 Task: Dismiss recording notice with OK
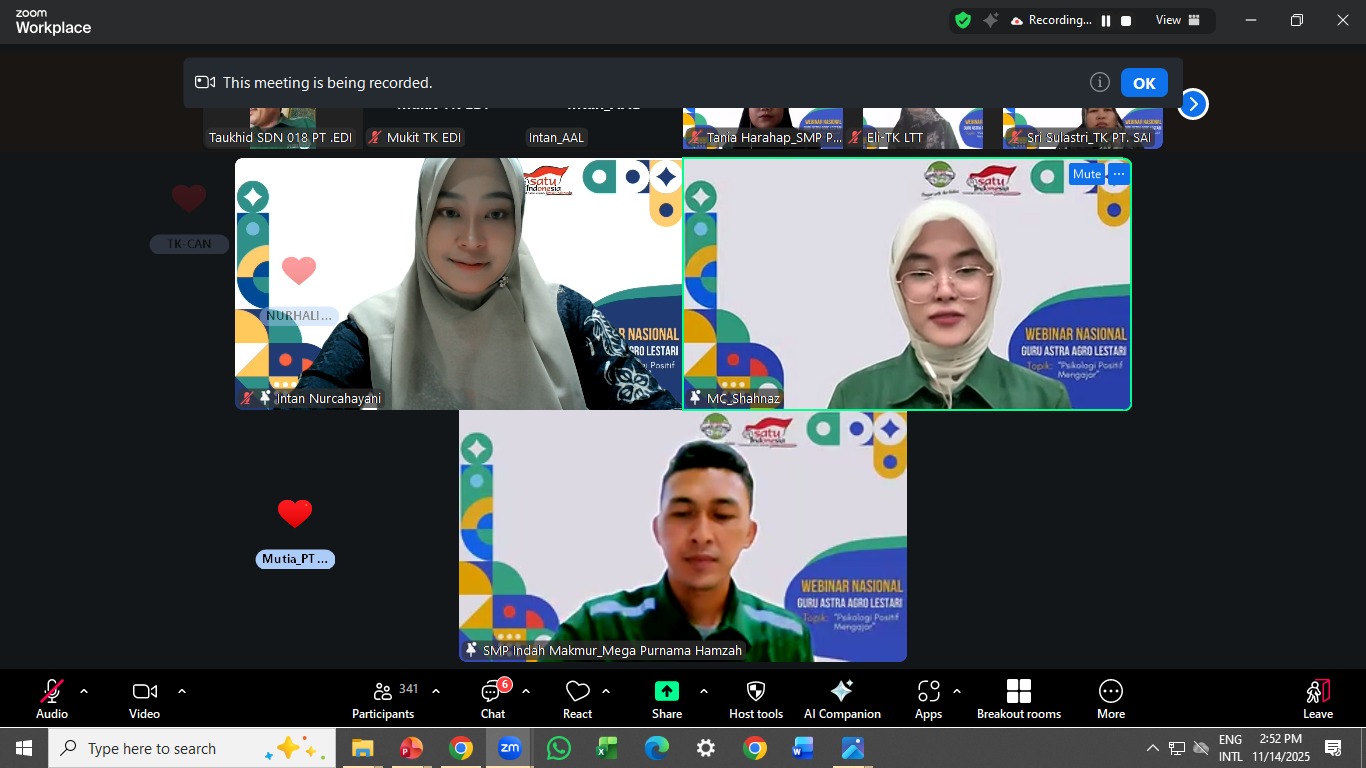tap(1144, 83)
